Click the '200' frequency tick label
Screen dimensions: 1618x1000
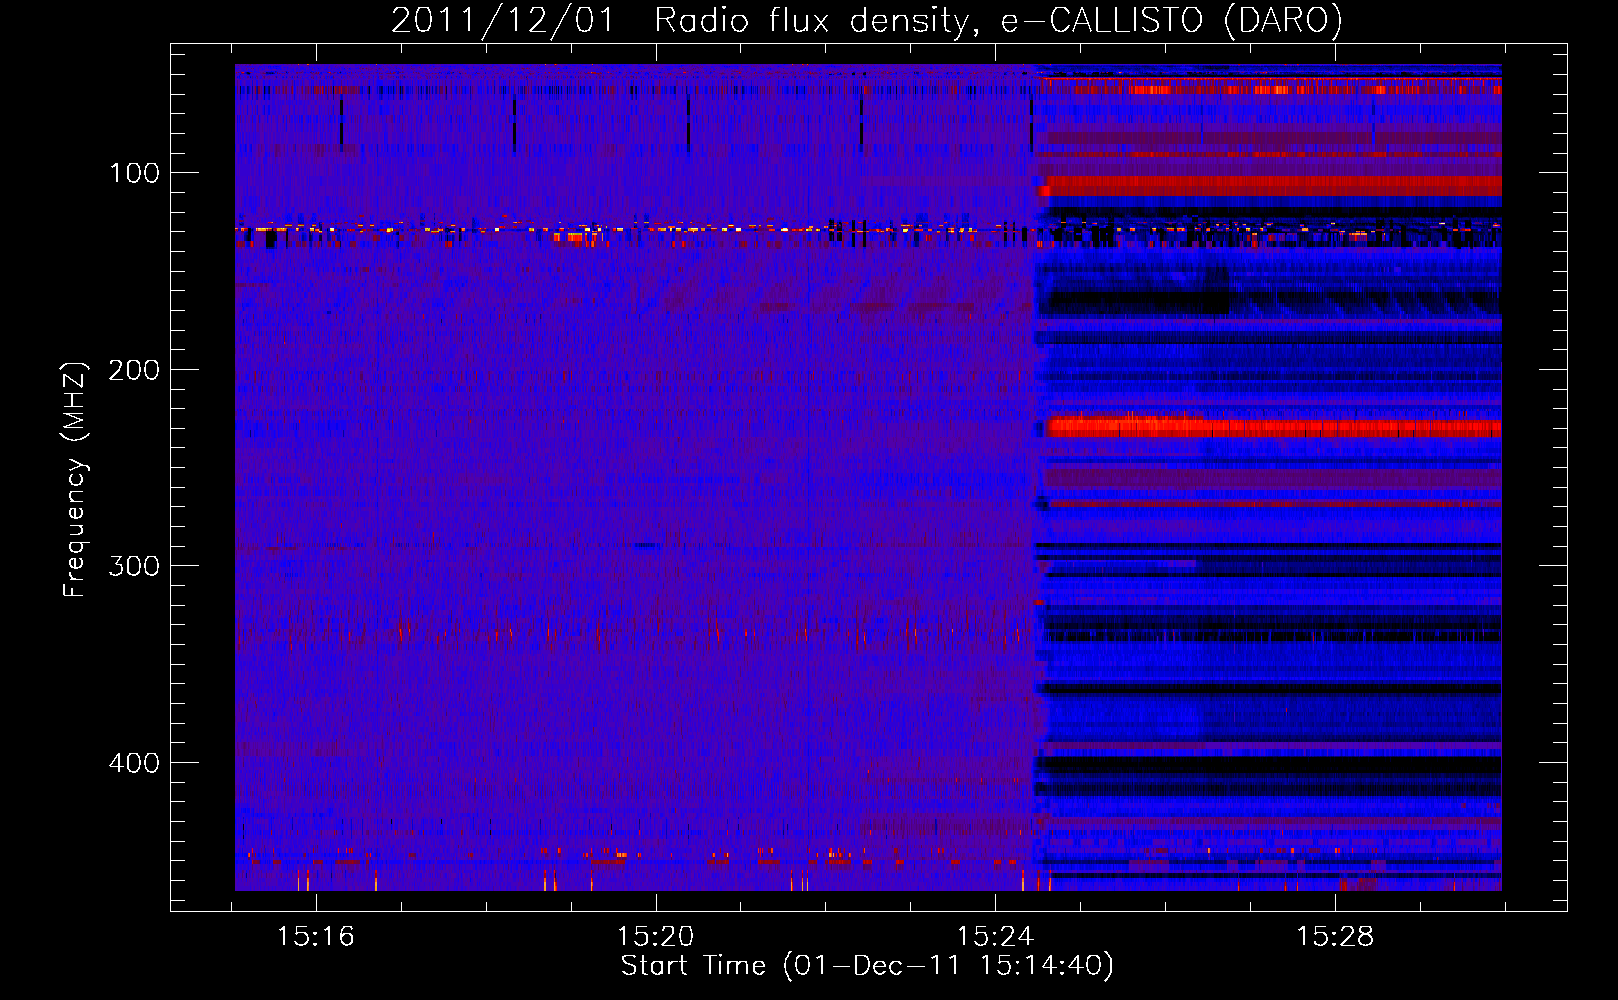(135, 370)
